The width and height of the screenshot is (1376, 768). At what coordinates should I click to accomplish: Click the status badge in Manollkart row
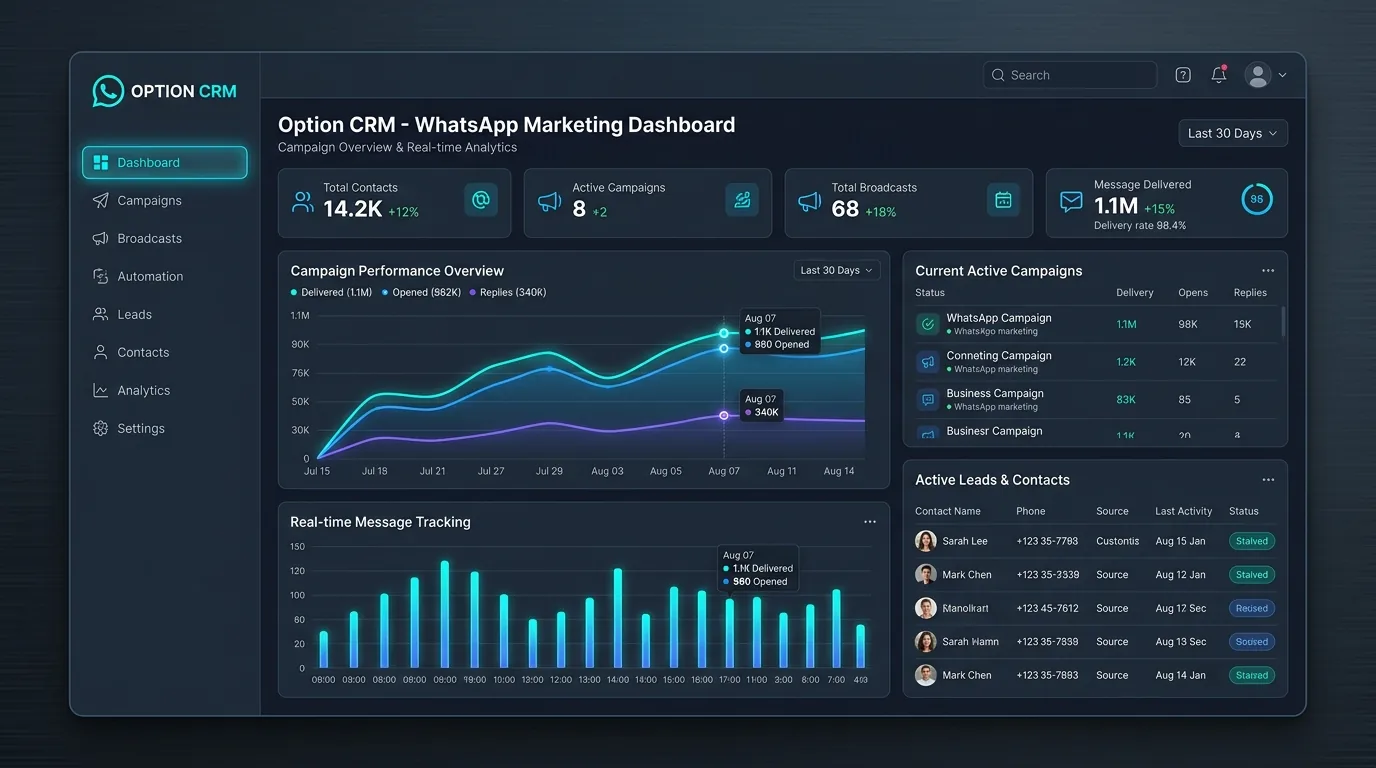pyautogui.click(x=1252, y=608)
